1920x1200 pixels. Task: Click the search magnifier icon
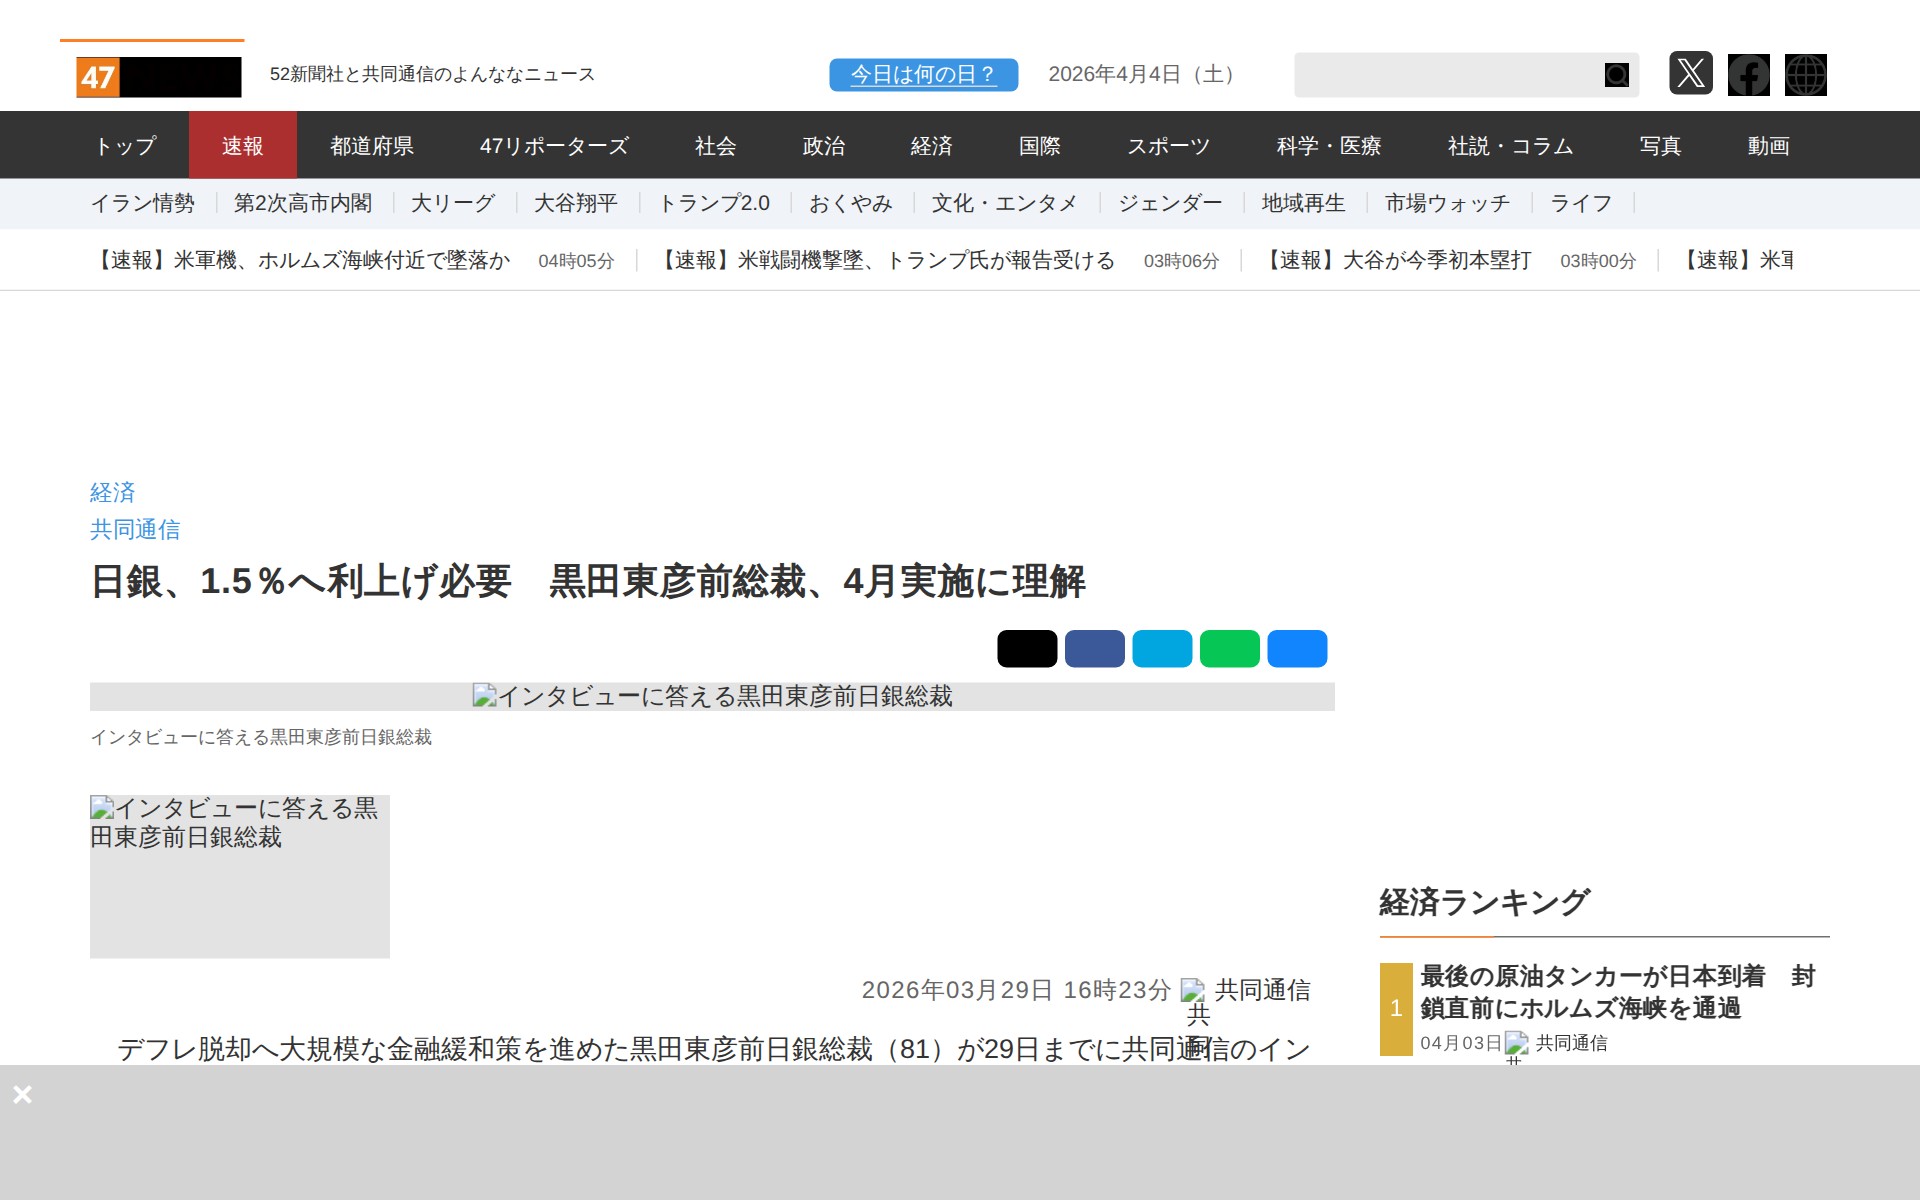pos(1615,74)
